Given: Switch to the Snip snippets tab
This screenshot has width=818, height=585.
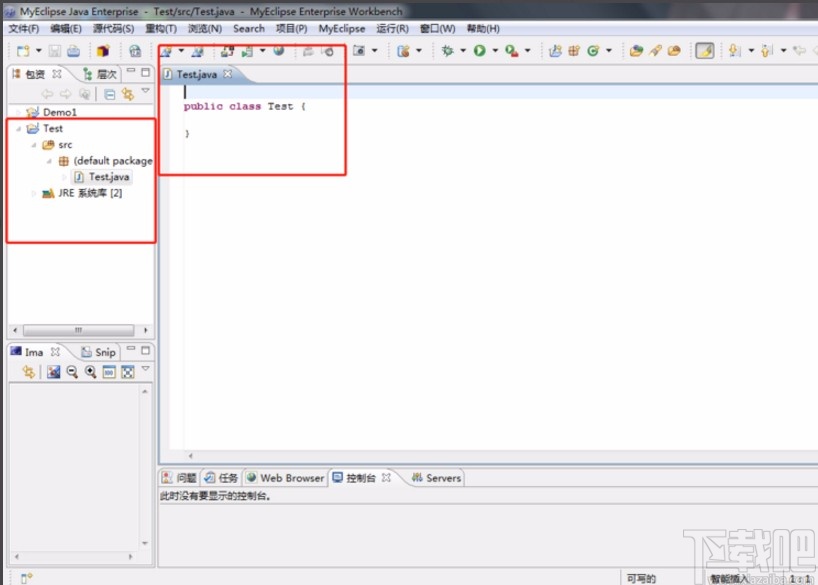Looking at the screenshot, I should [99, 353].
